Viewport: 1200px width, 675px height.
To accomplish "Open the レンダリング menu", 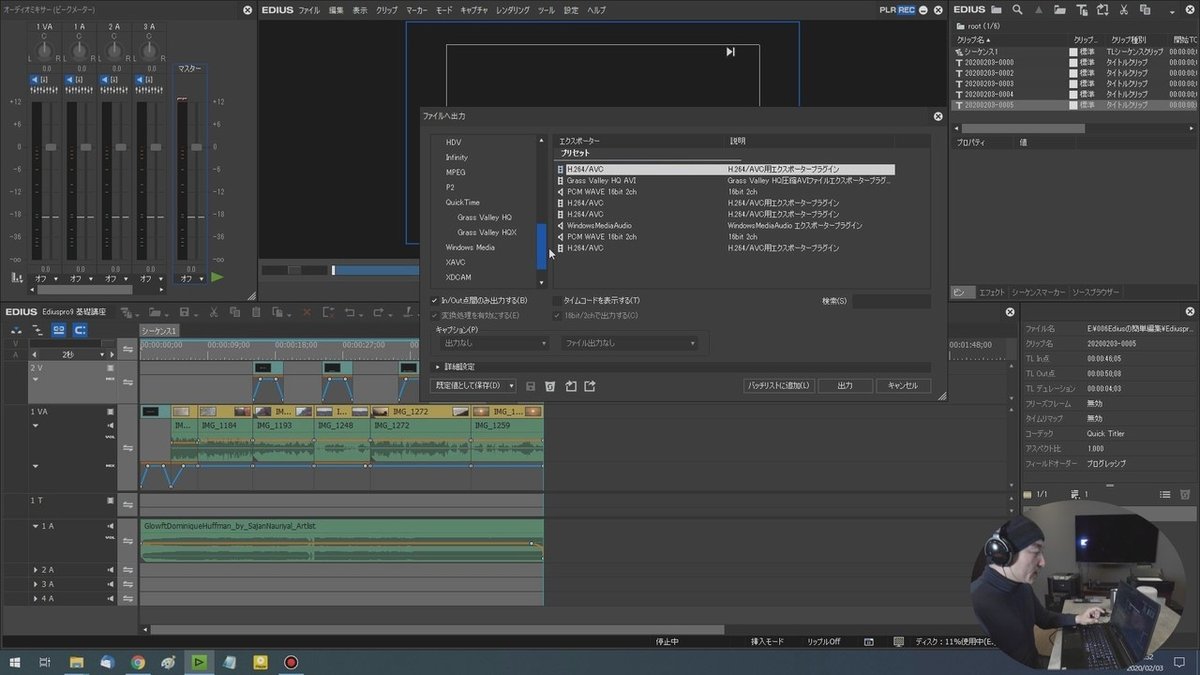I will (512, 10).
